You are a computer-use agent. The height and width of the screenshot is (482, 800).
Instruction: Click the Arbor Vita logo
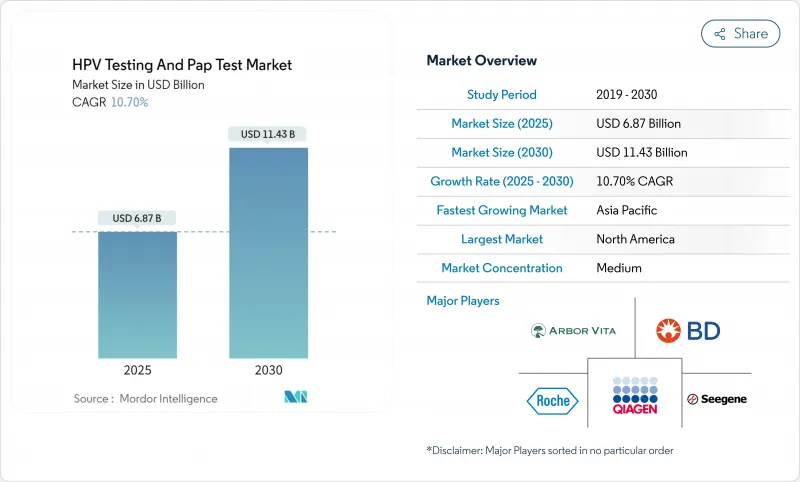pos(573,330)
